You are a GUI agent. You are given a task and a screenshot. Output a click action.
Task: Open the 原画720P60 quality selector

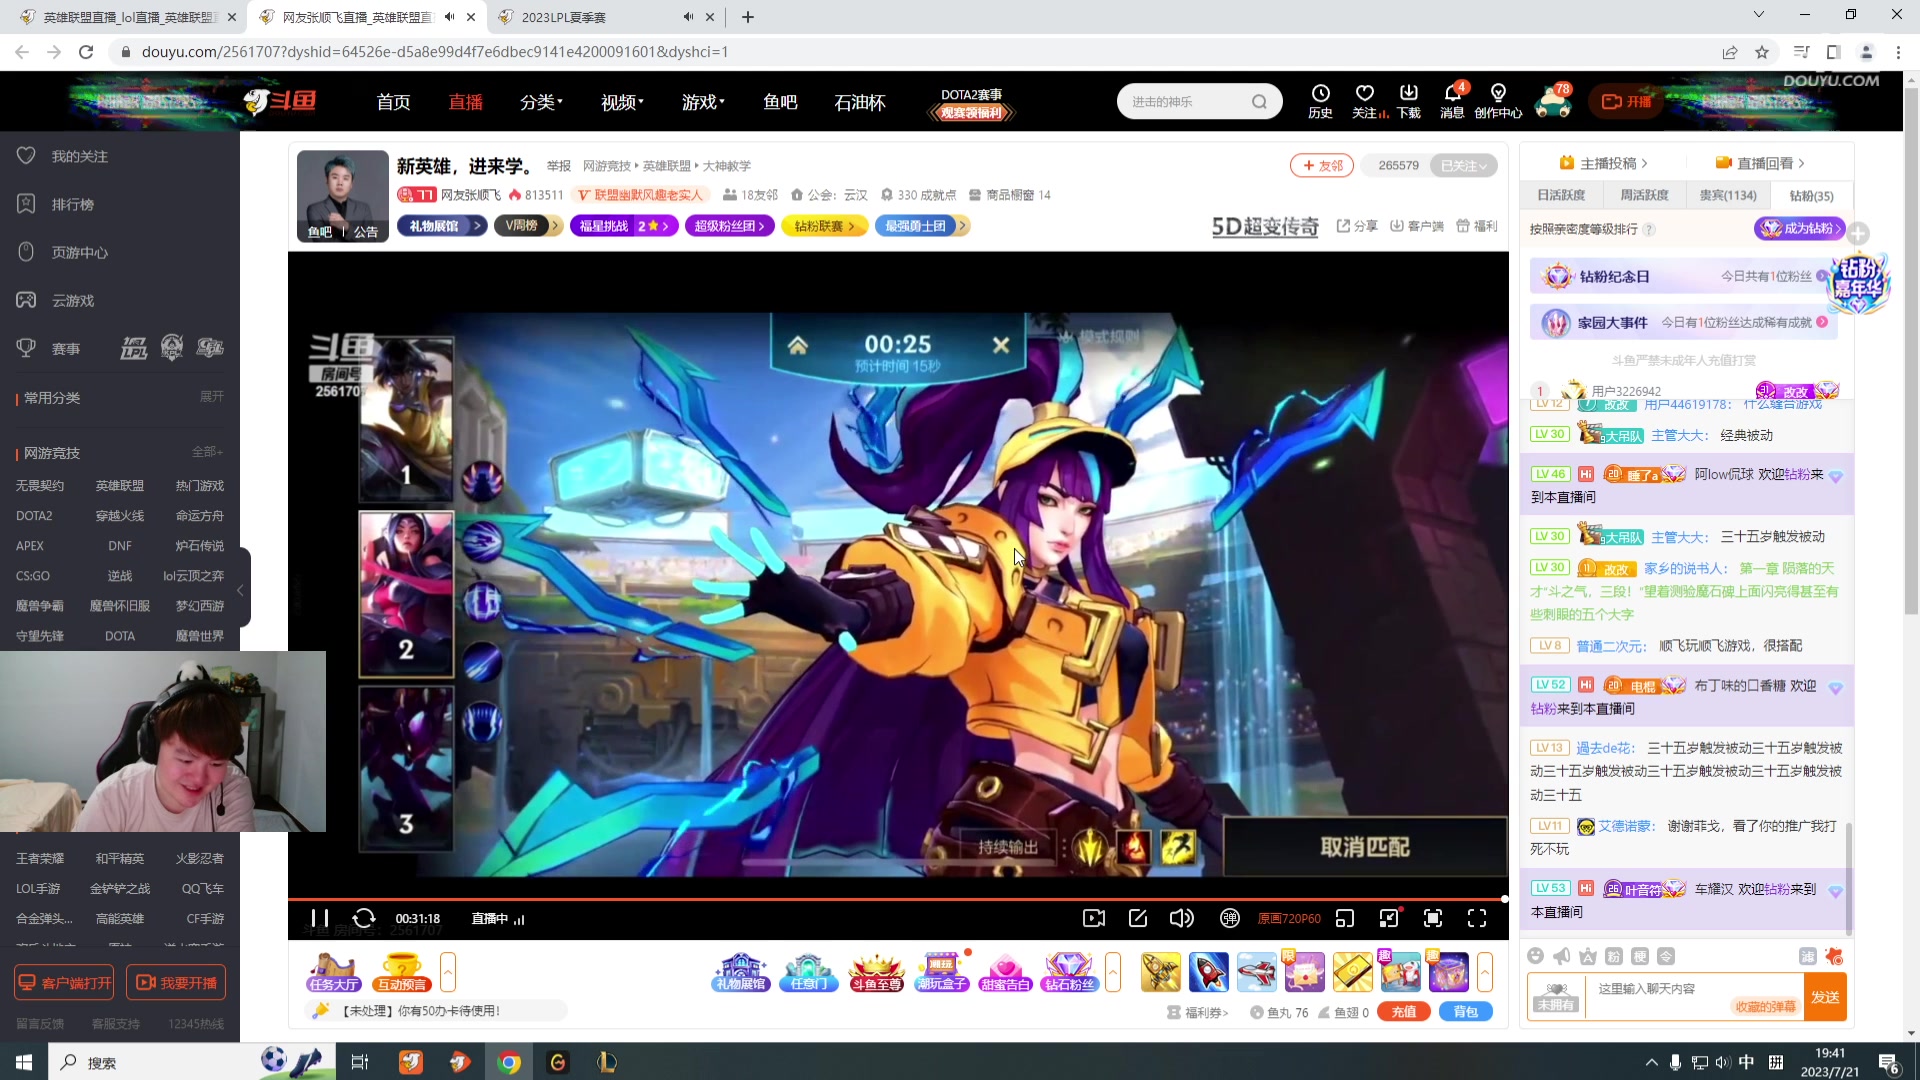1289,918
